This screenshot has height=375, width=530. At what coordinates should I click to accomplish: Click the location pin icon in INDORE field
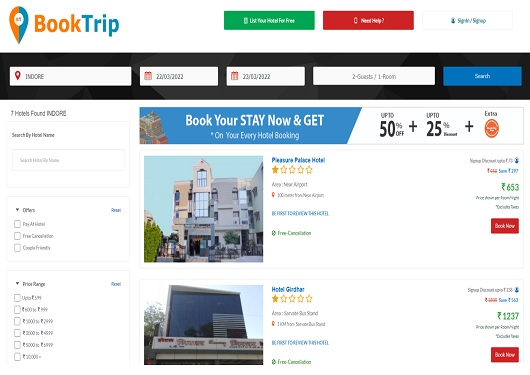pyautogui.click(x=18, y=75)
